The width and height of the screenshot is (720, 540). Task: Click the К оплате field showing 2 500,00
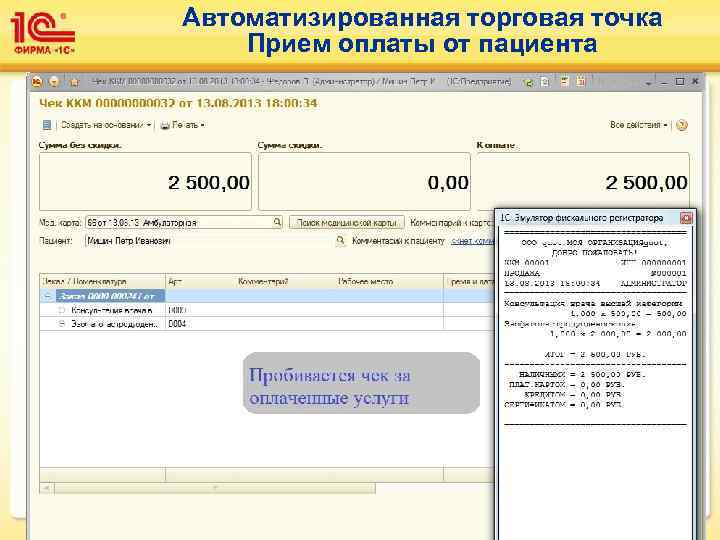583,182
